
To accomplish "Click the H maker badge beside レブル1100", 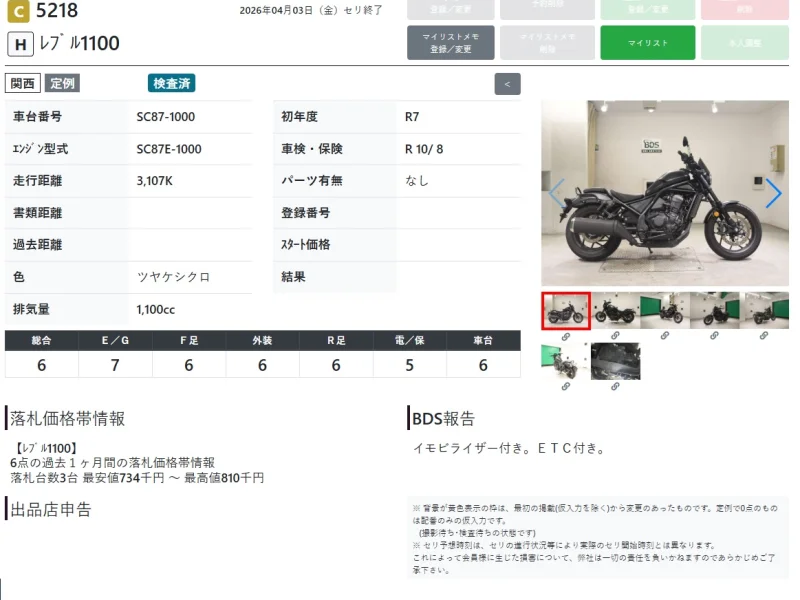I will point(20,44).
